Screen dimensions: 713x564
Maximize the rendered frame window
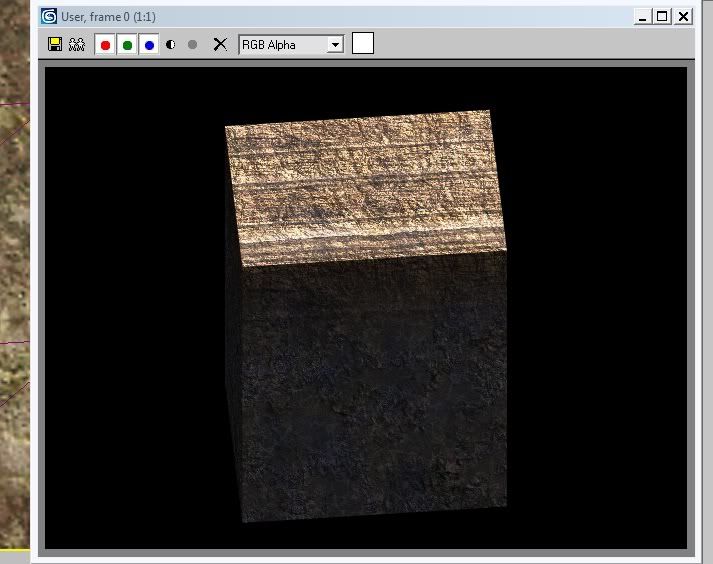point(662,17)
